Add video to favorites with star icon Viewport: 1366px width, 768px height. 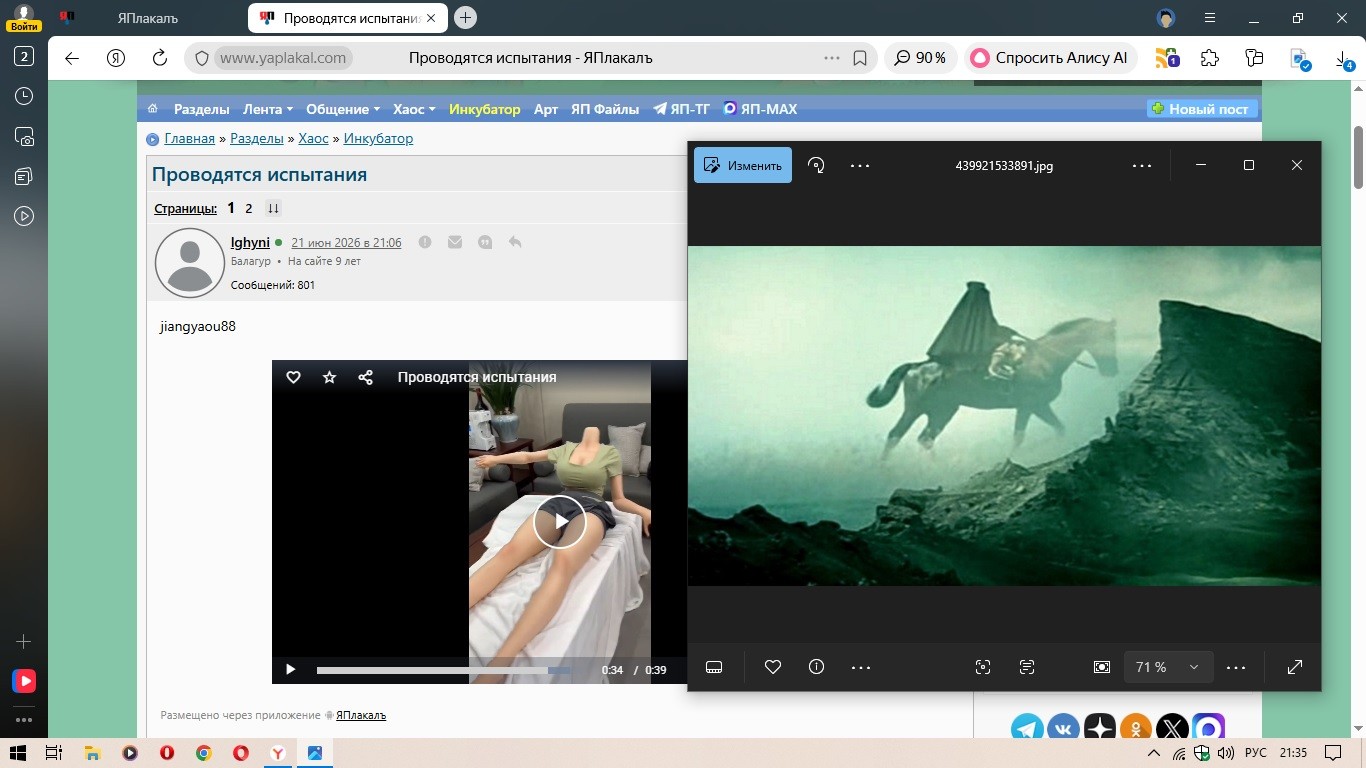click(329, 377)
